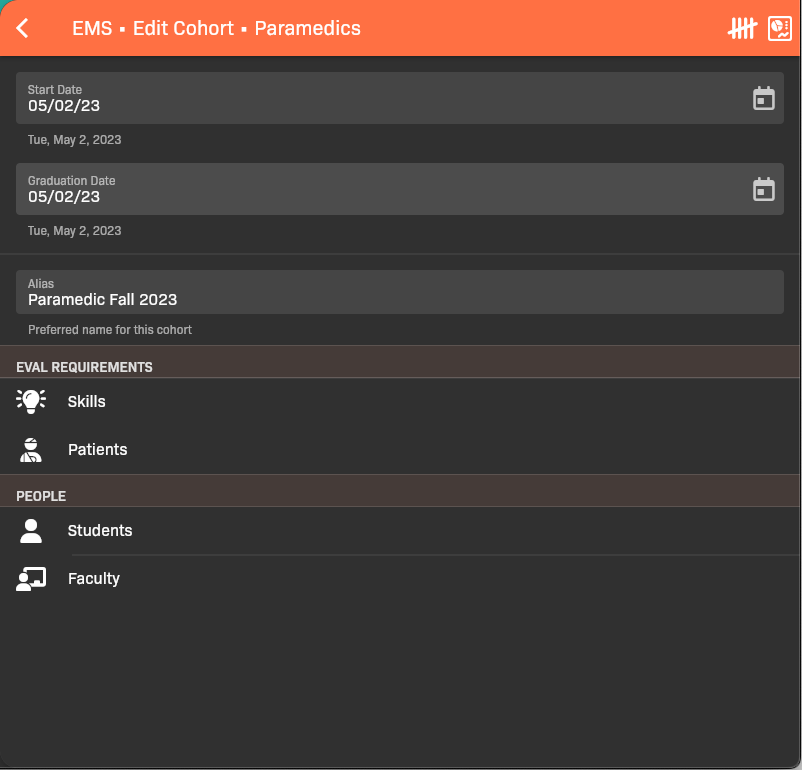
Task: Click the Students person icon
Action: [x=31, y=531]
